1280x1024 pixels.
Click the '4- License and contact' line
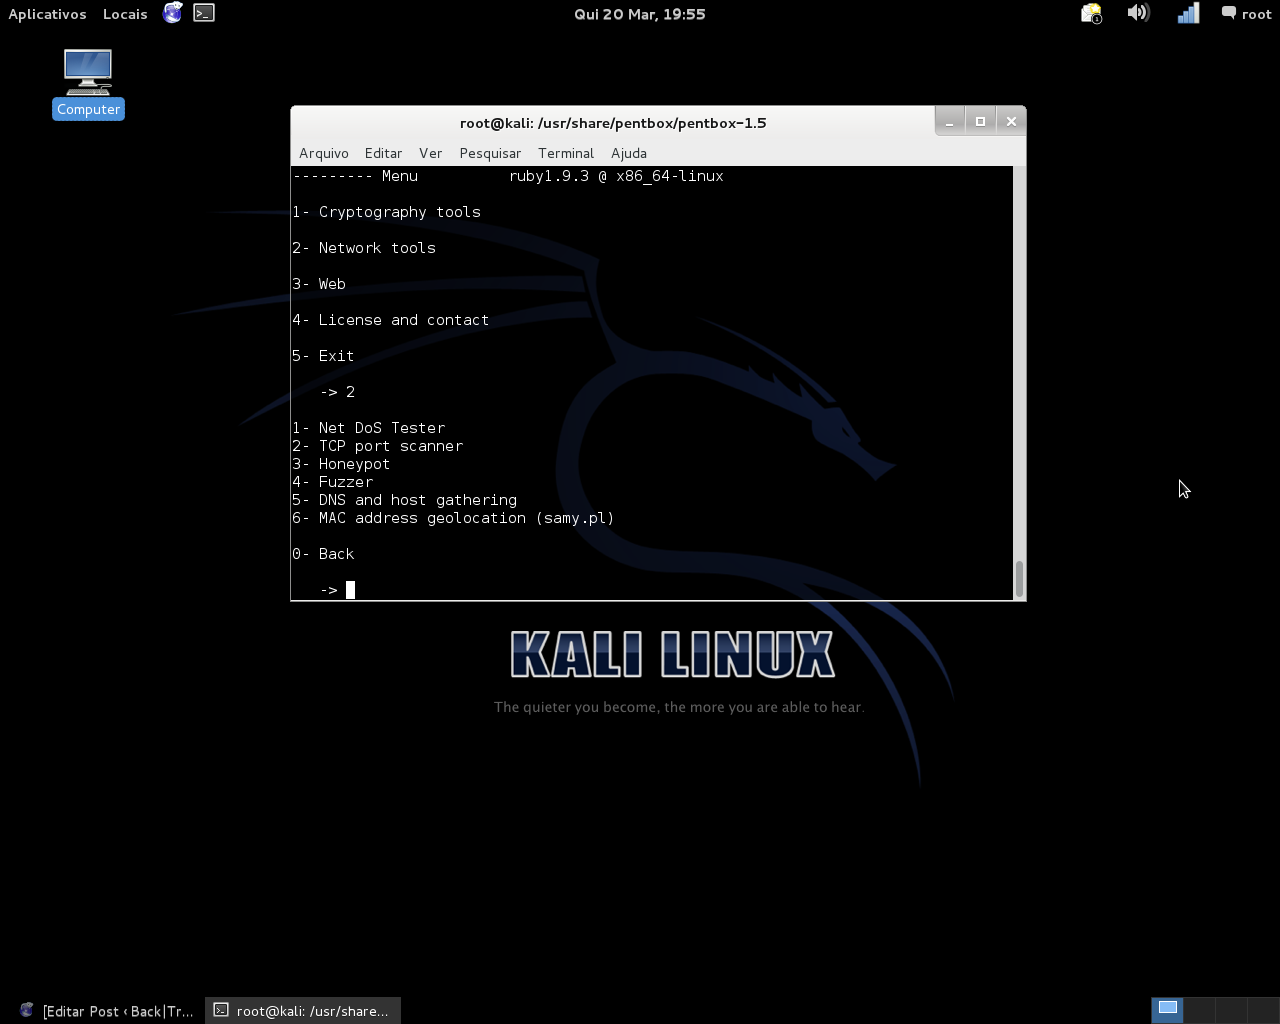[x=391, y=320]
